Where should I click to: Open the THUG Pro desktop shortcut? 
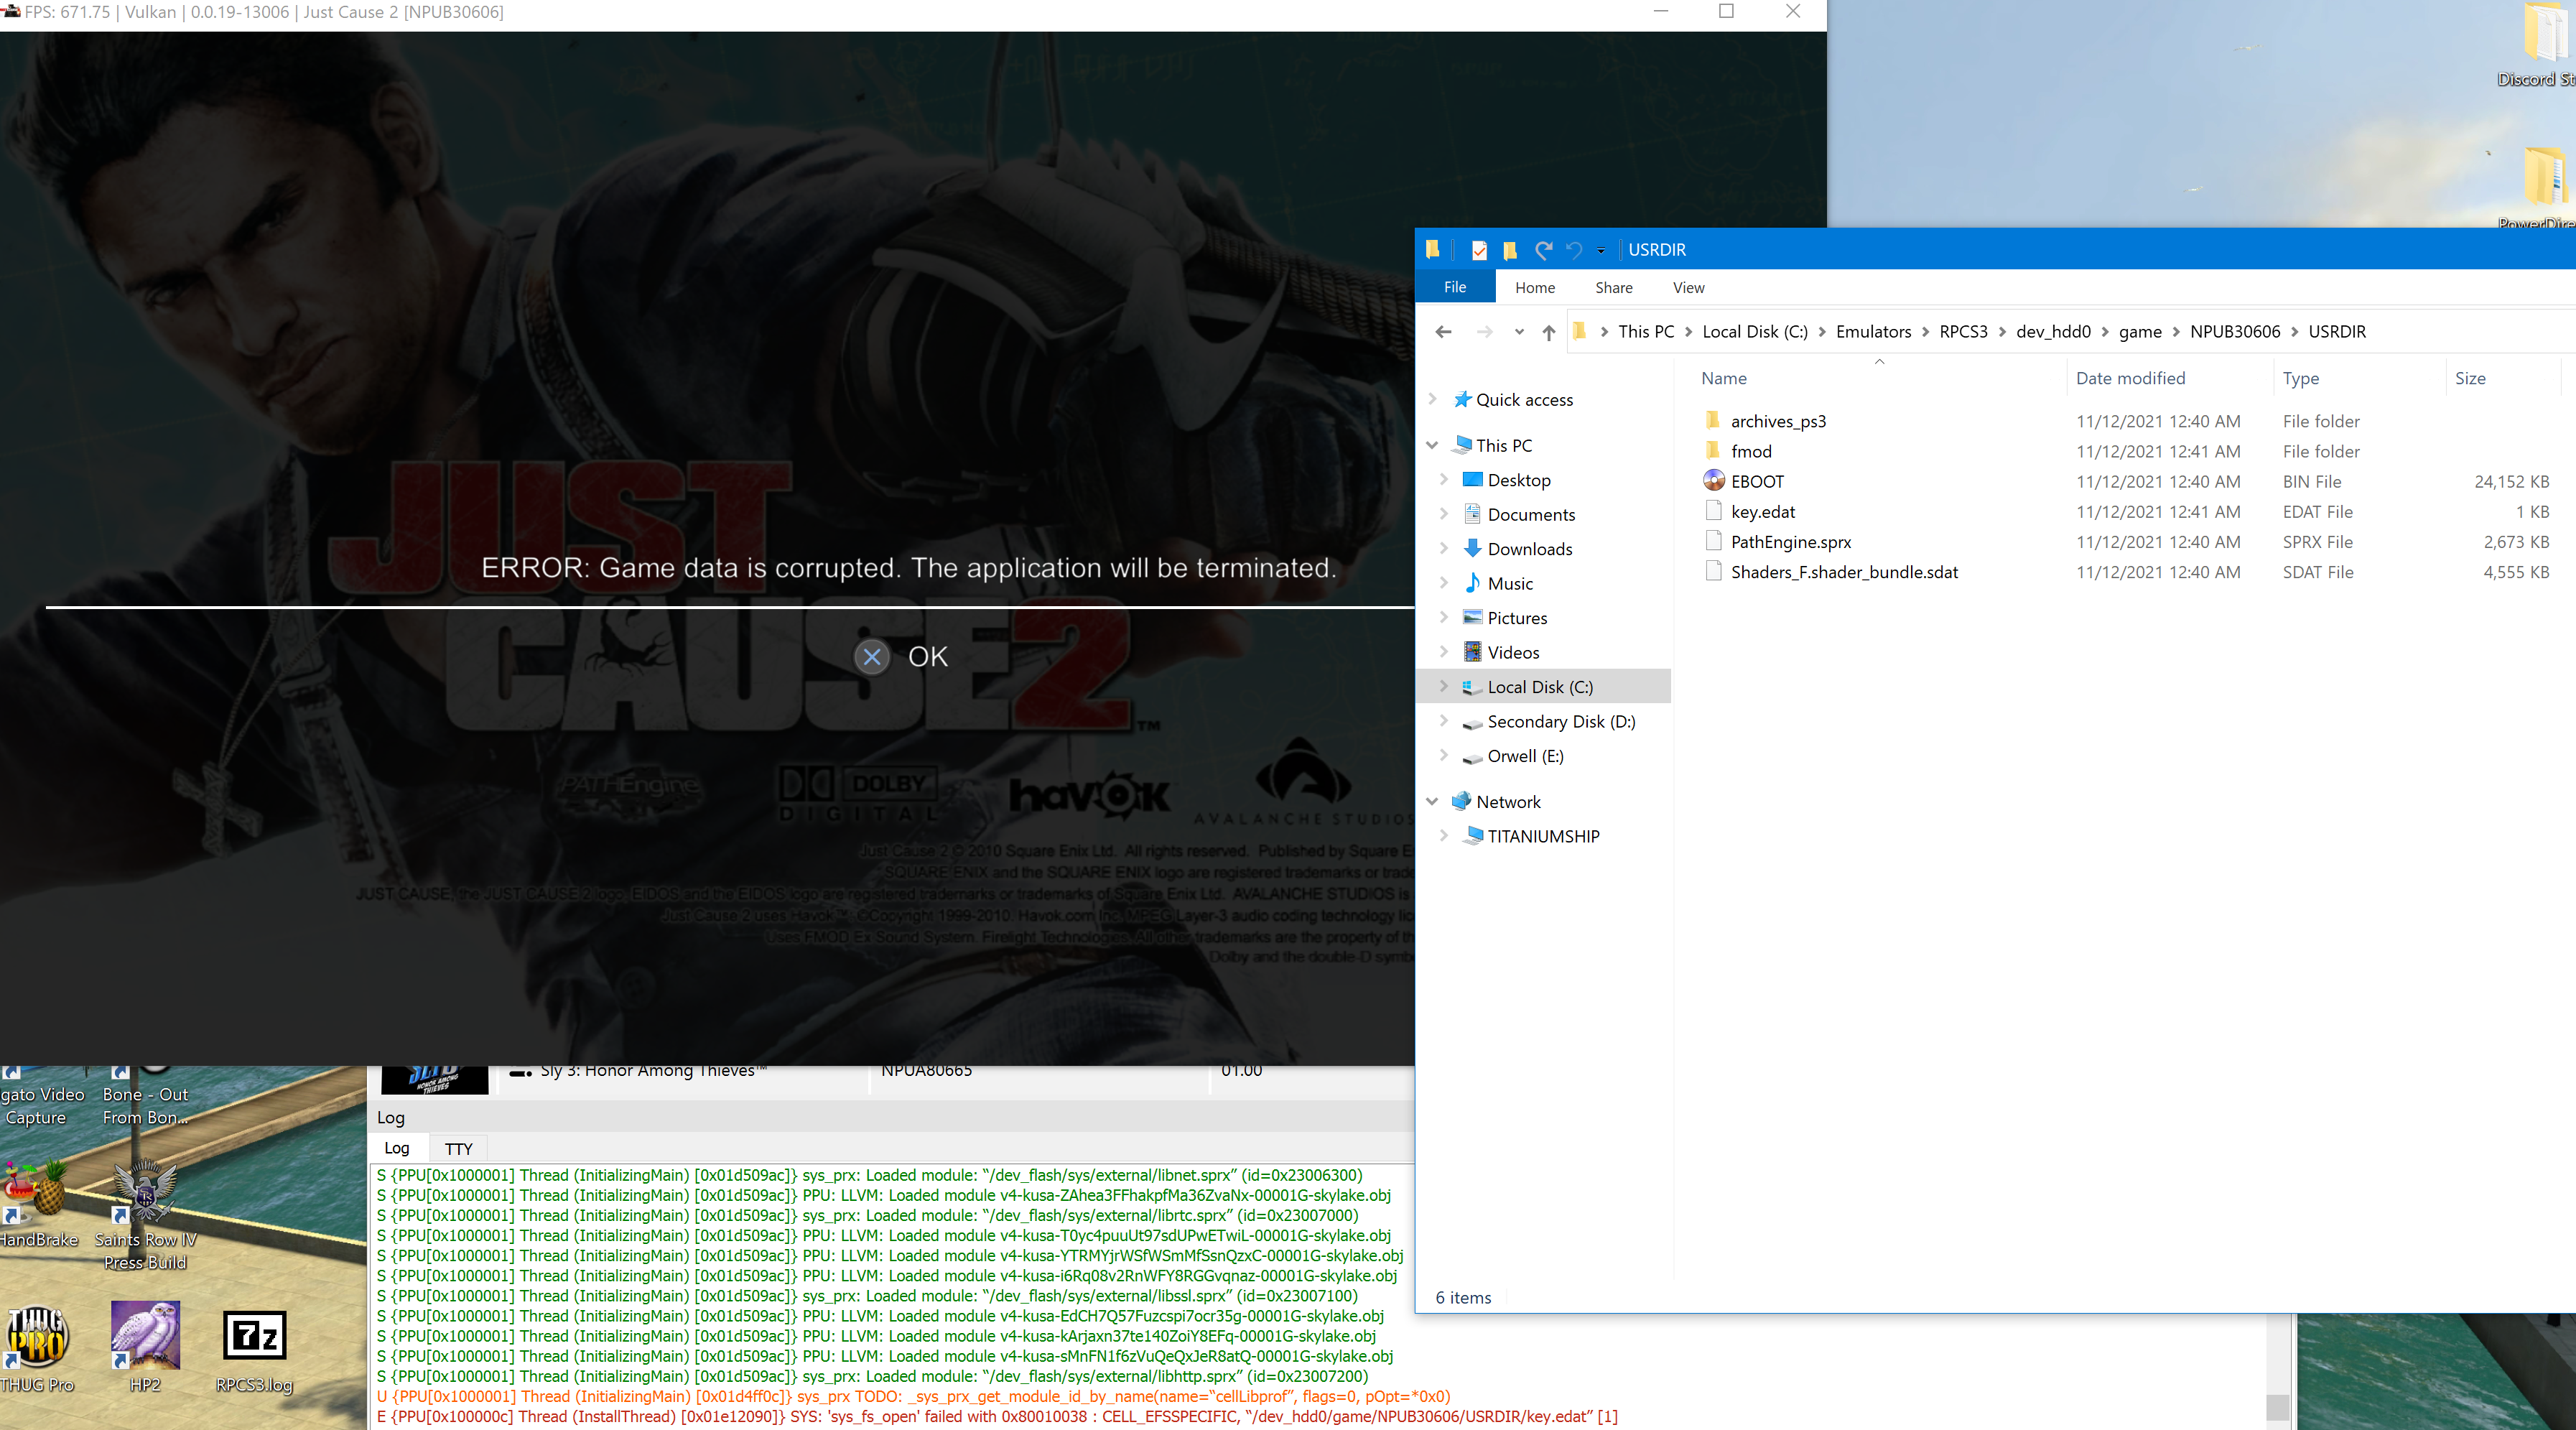(38, 1335)
